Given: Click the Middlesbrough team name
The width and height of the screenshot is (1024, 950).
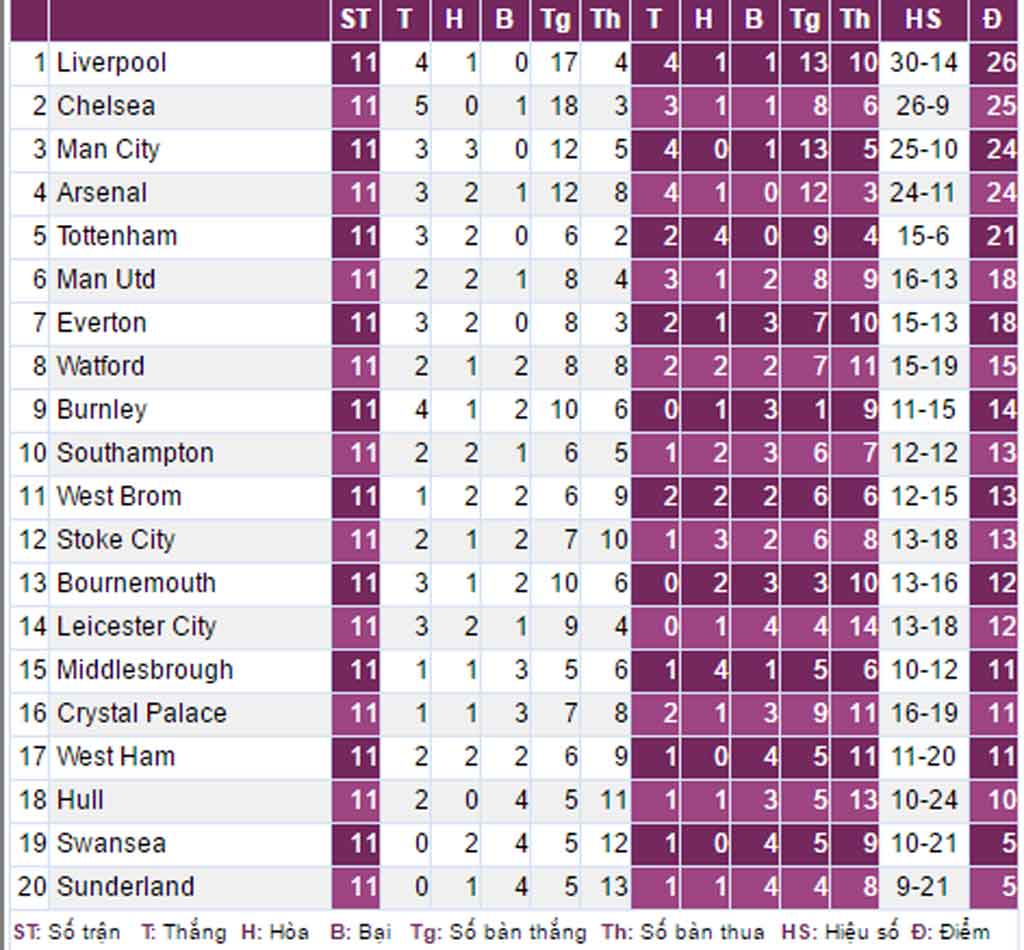Looking at the screenshot, I should click(145, 670).
